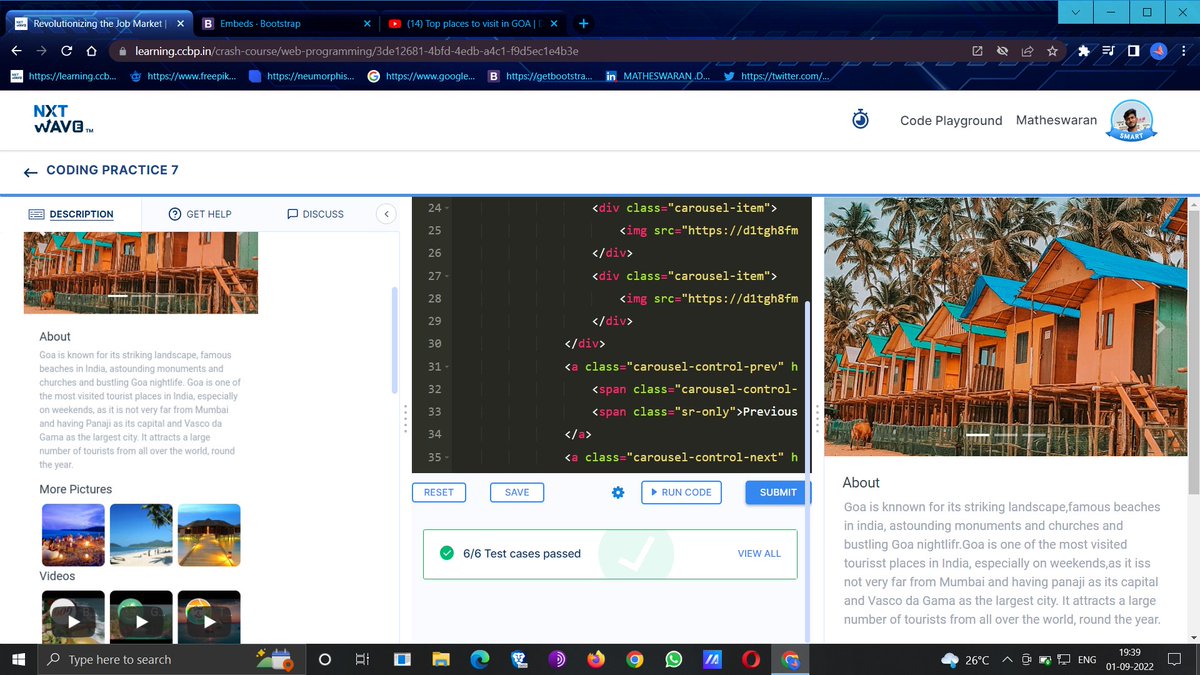Open Chrome three-dot menu
The width and height of the screenshot is (1200, 675).
(x=1182, y=51)
